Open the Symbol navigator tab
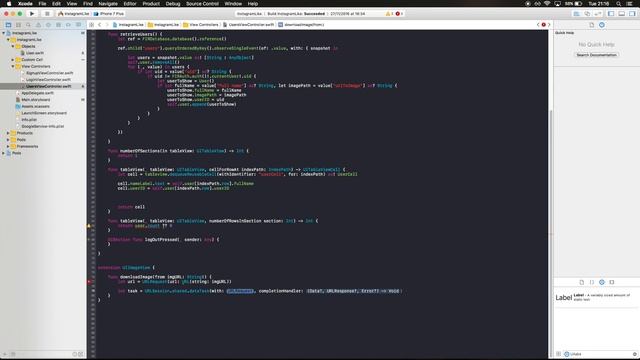The height and width of the screenshot is (360, 640). click(18, 25)
